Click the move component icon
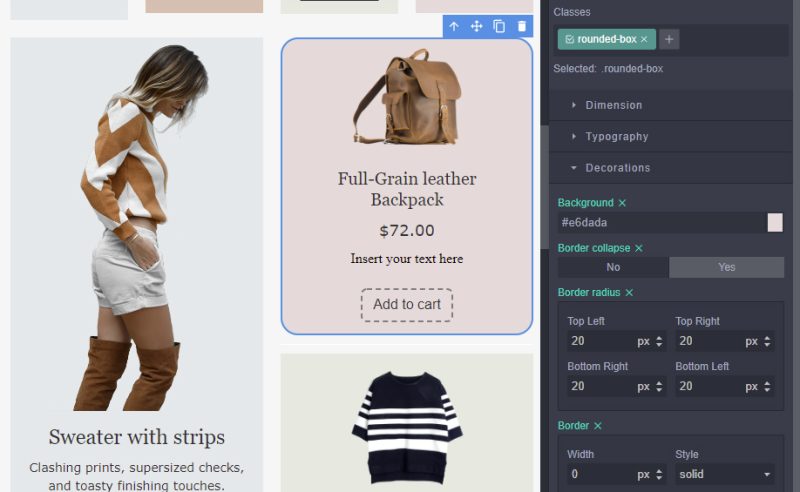 (x=477, y=26)
